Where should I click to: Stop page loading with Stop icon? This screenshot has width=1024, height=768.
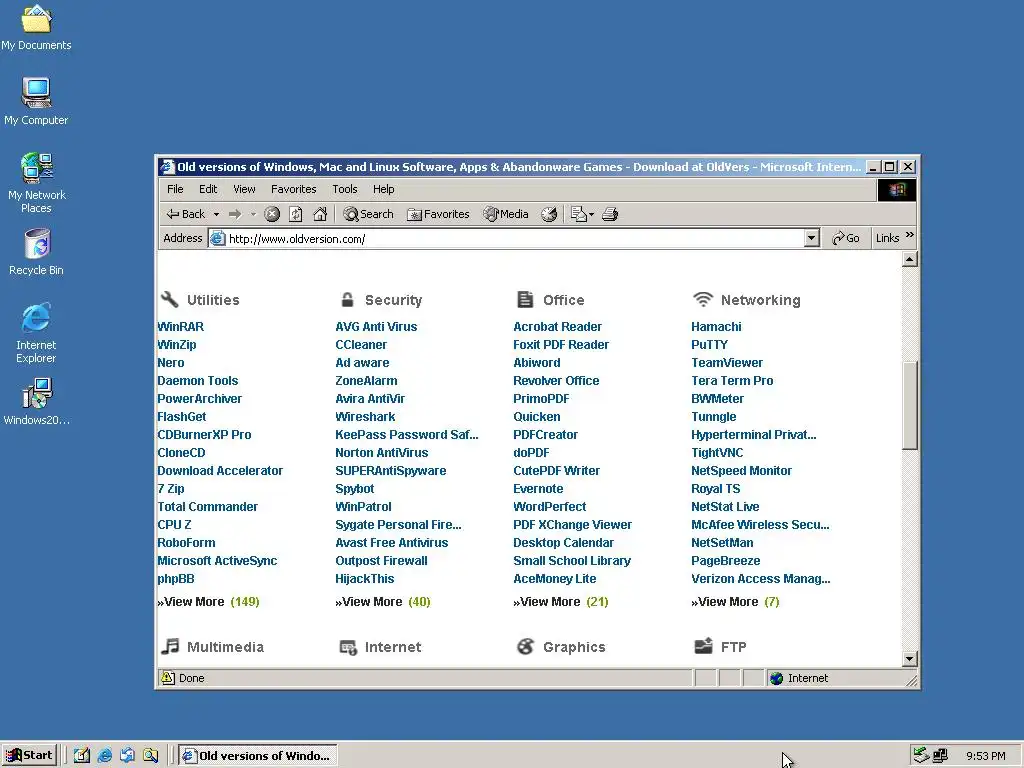coord(272,214)
